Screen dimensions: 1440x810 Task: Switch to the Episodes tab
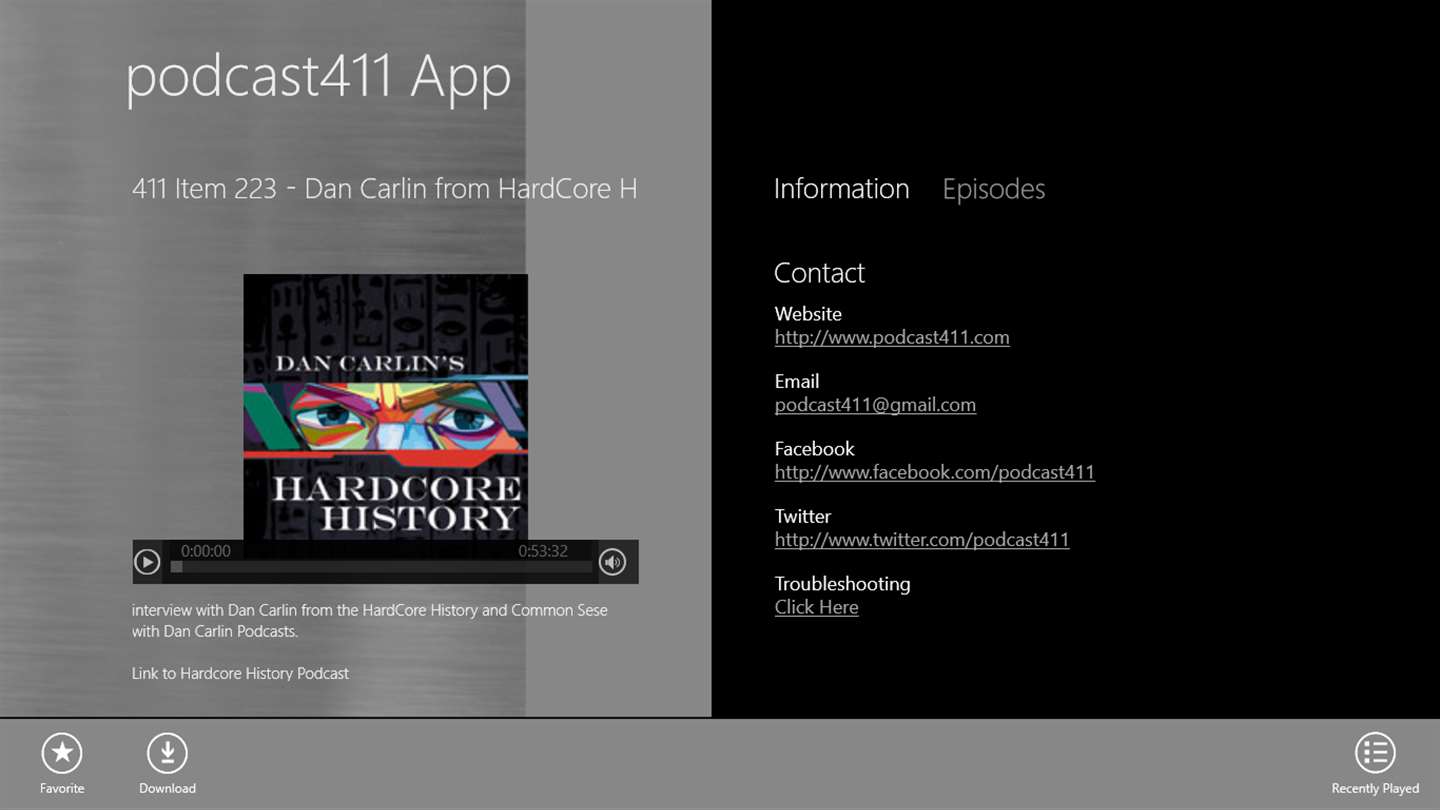point(993,189)
